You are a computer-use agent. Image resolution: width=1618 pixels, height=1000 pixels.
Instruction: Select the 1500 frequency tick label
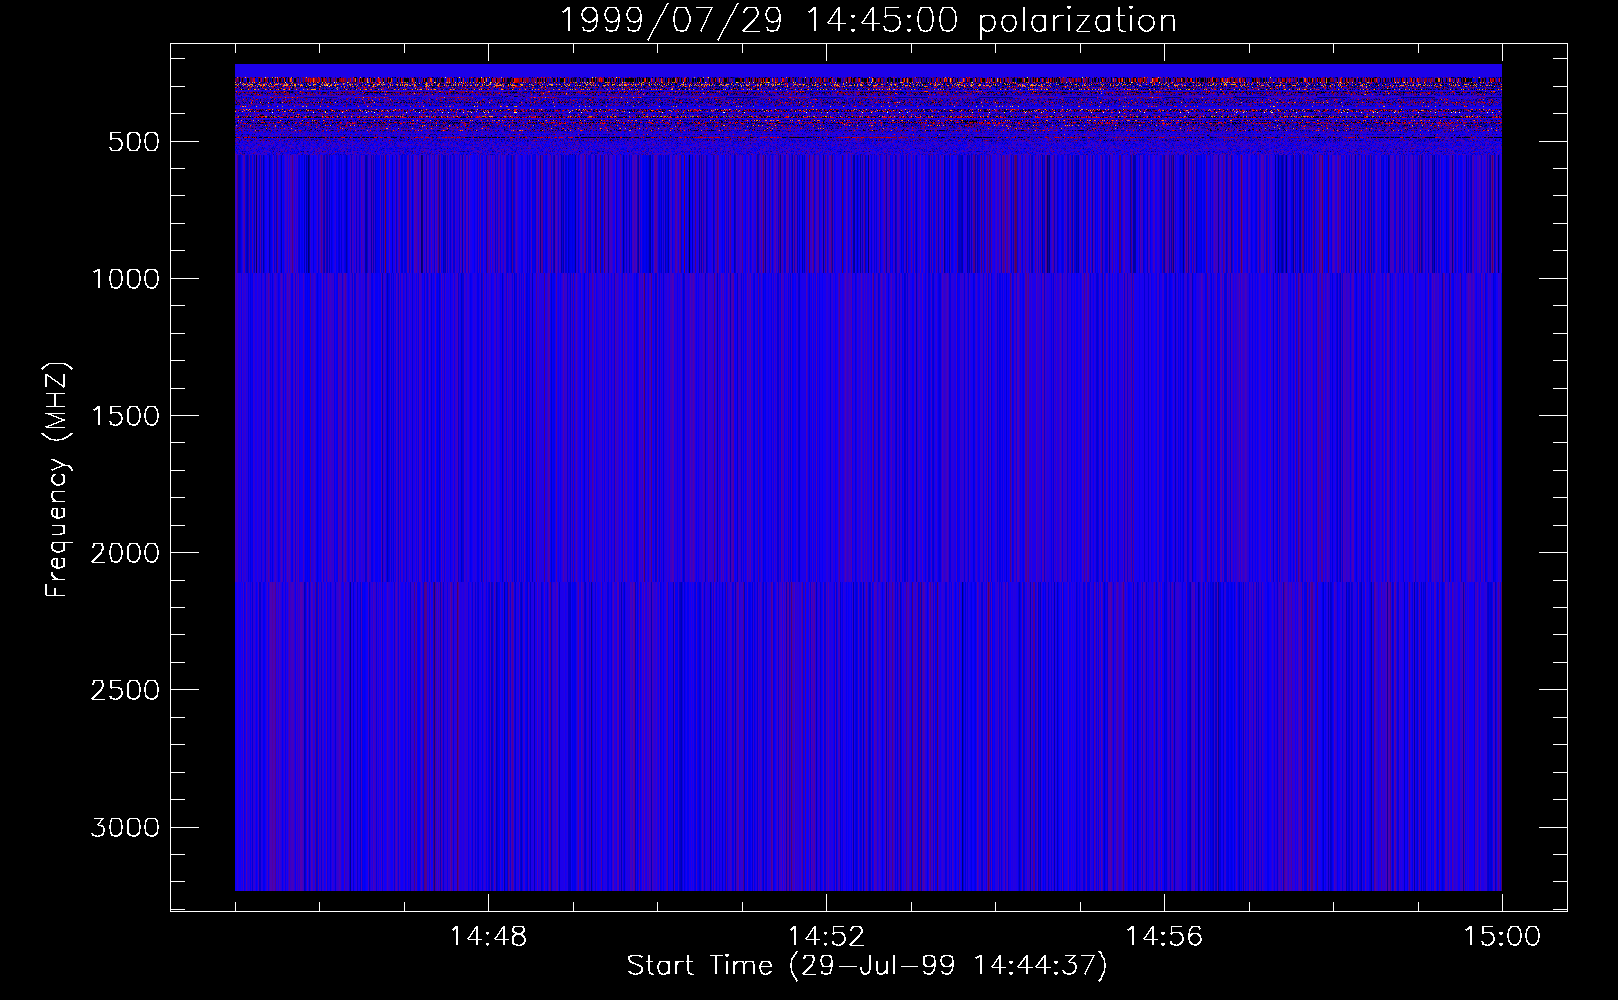point(124,416)
